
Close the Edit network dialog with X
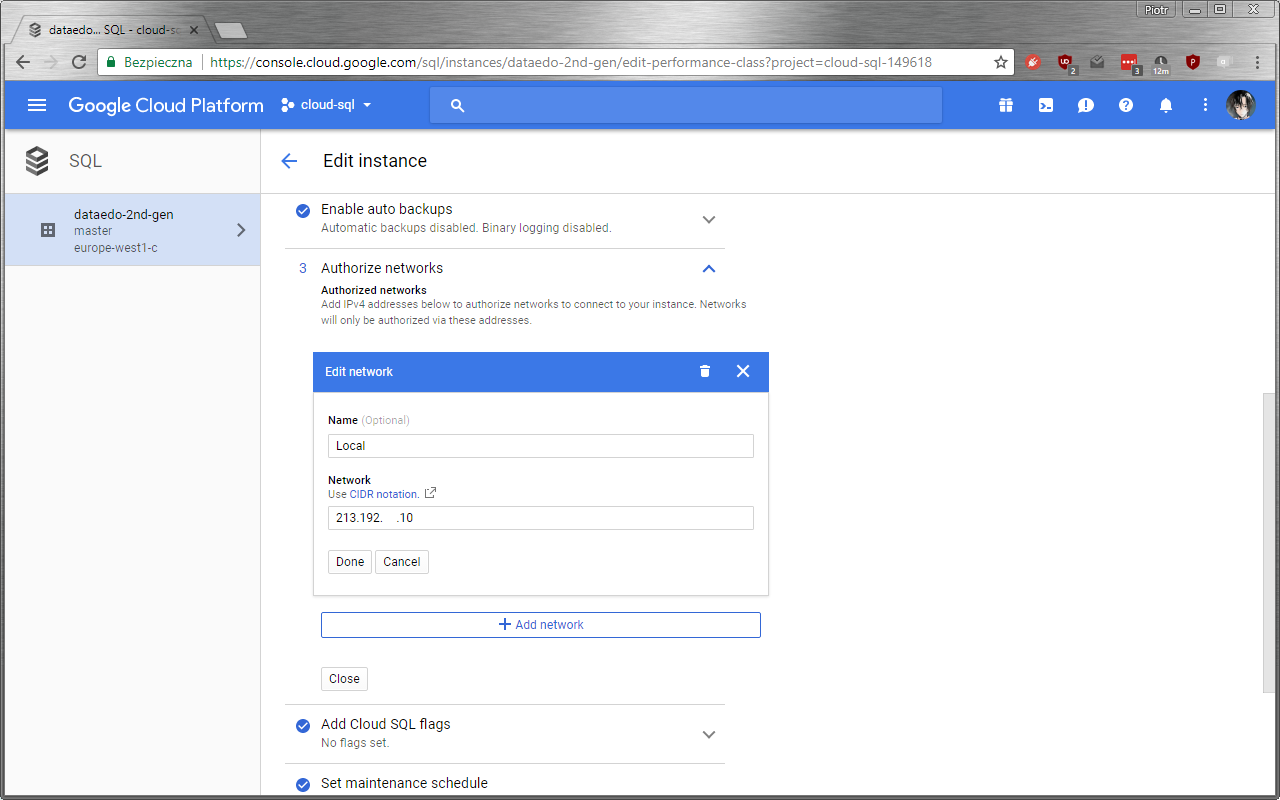click(x=743, y=371)
